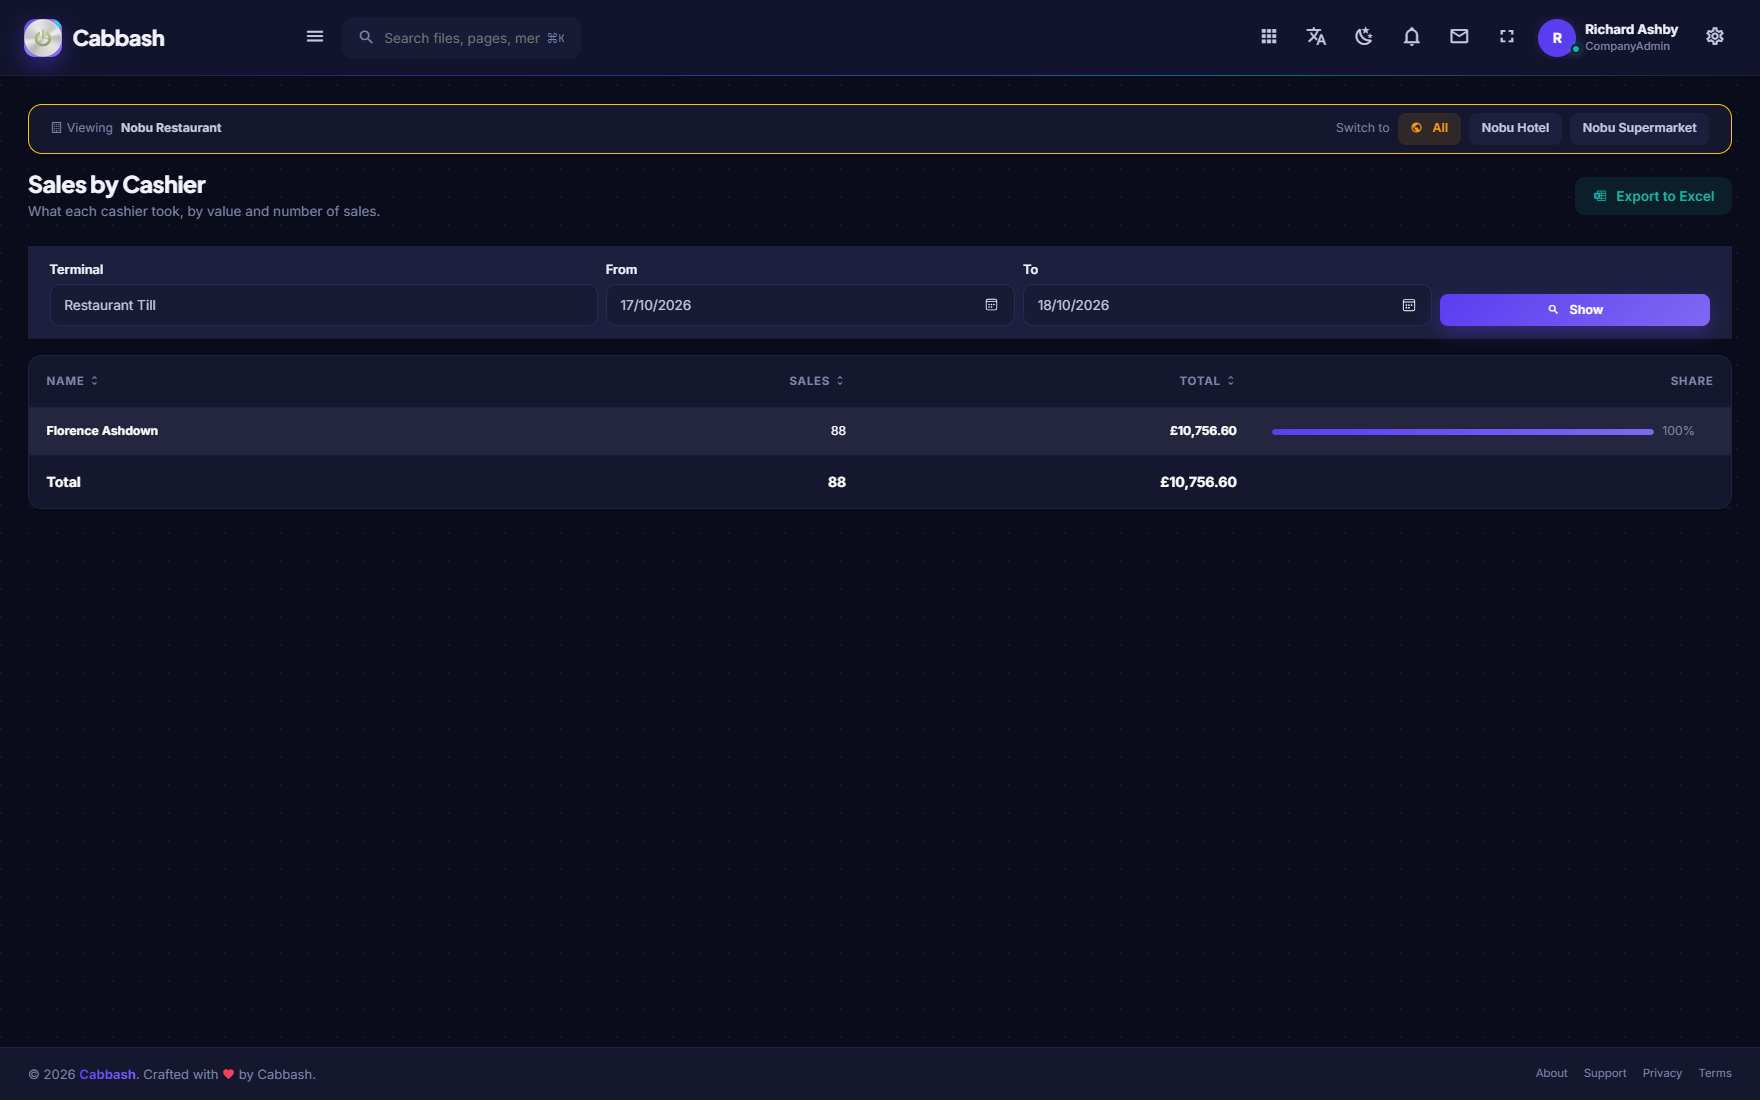Image resolution: width=1760 pixels, height=1100 pixels.
Task: Click the To date field 18/10/2026
Action: point(1227,305)
